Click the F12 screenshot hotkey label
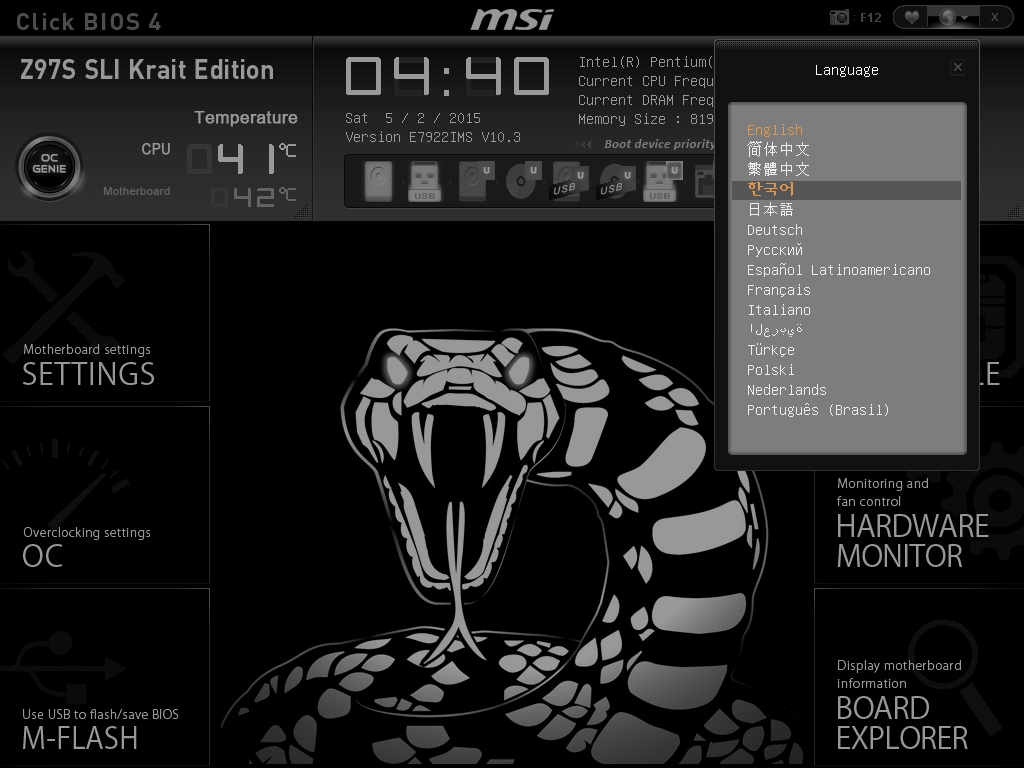 (871, 18)
